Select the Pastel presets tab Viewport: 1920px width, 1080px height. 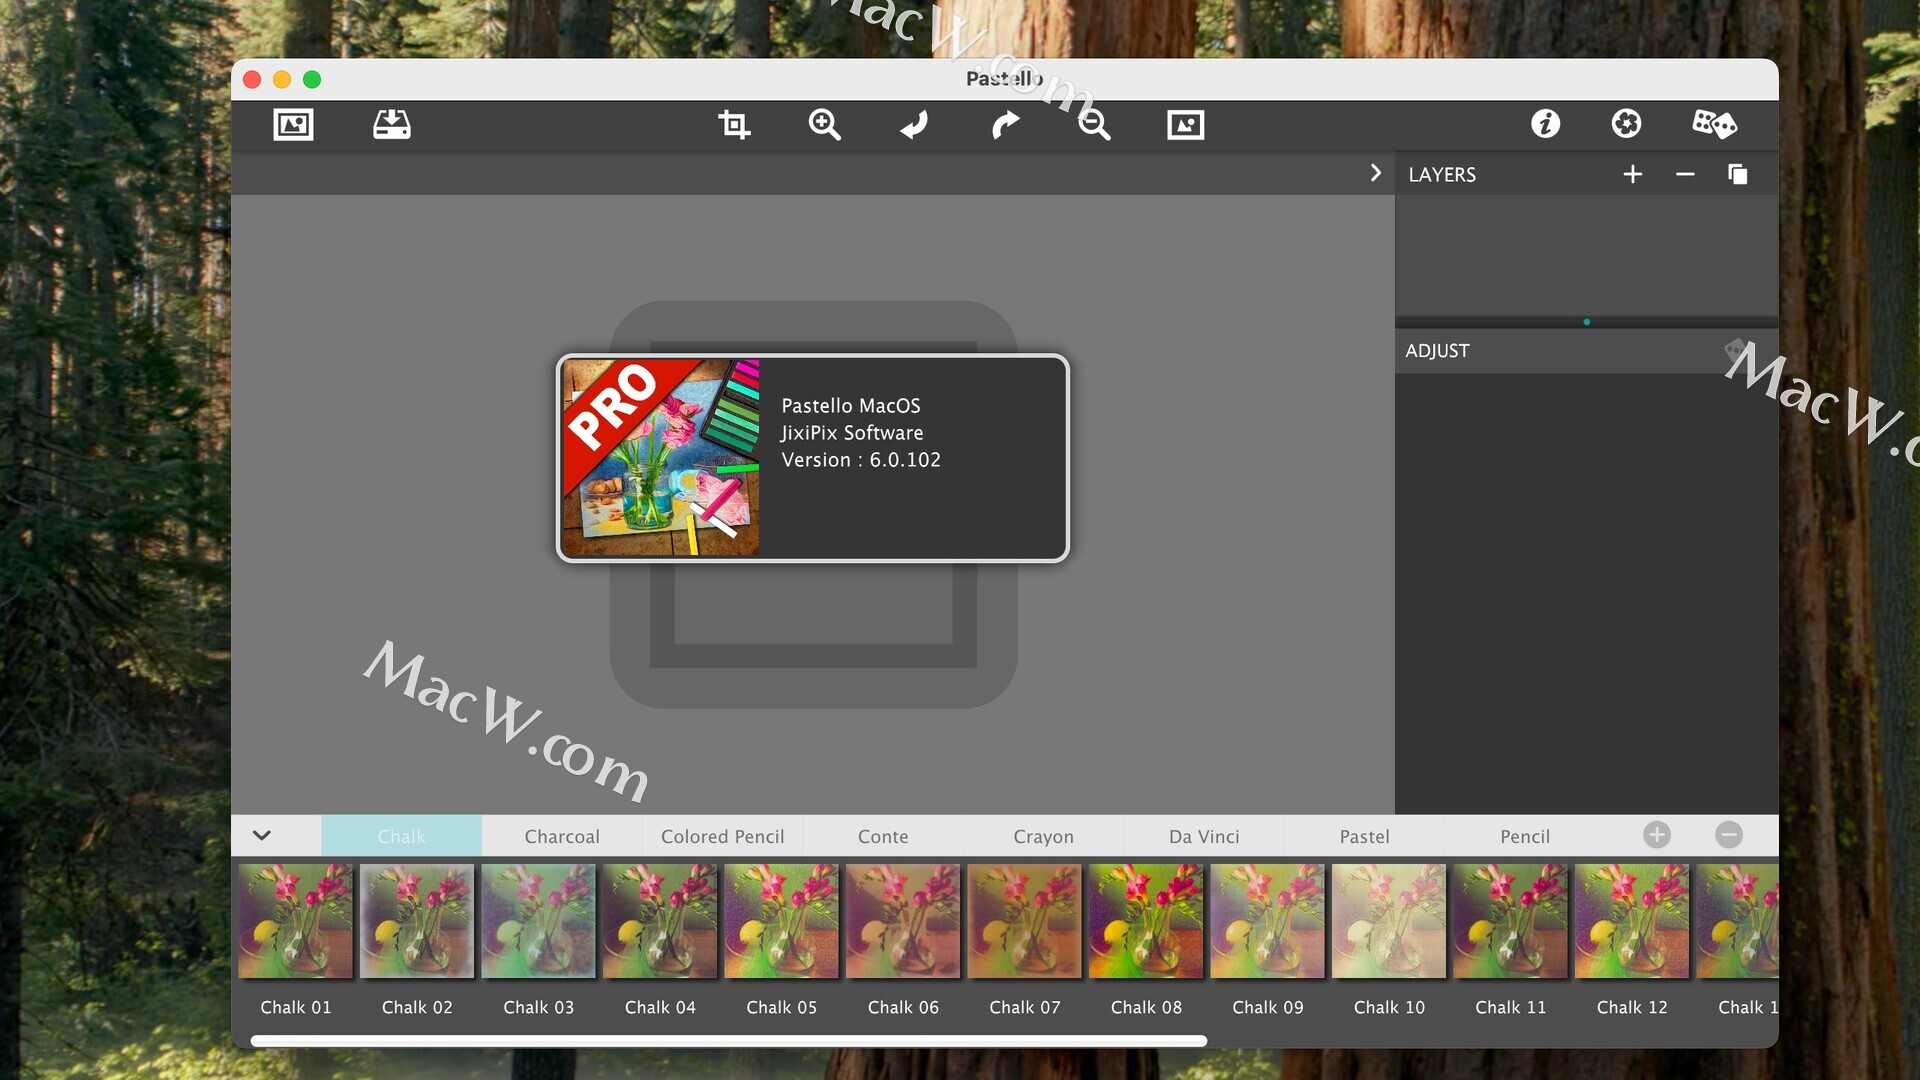[1364, 836]
